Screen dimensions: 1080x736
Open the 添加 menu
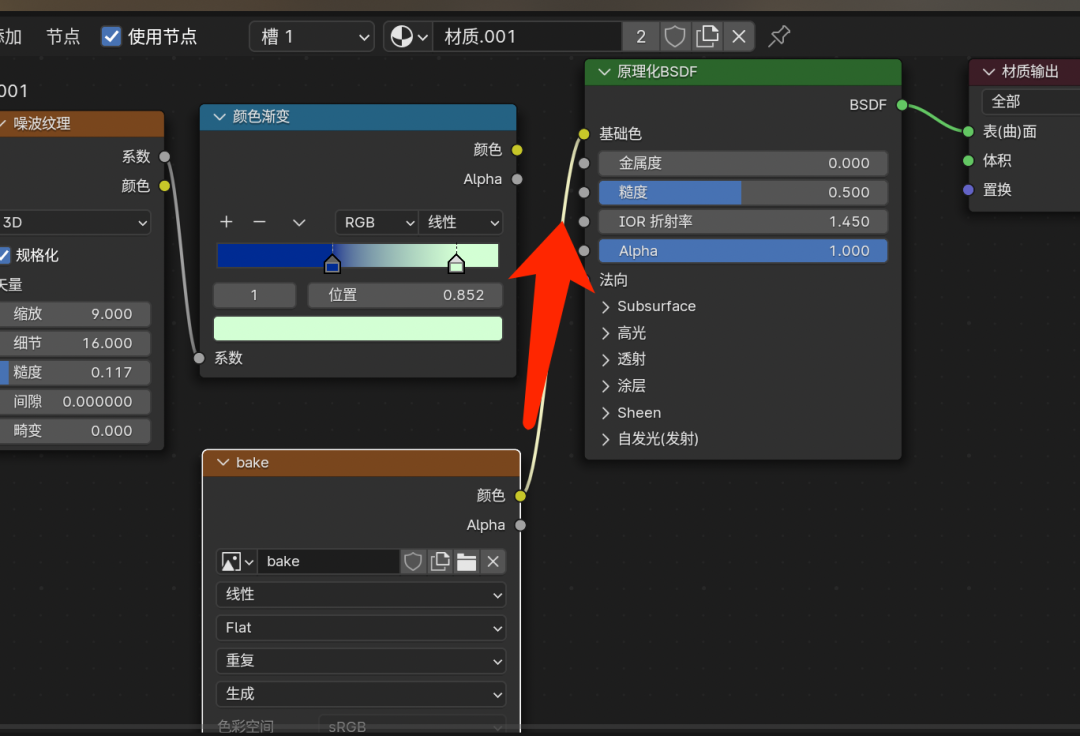pyautogui.click(x=10, y=36)
